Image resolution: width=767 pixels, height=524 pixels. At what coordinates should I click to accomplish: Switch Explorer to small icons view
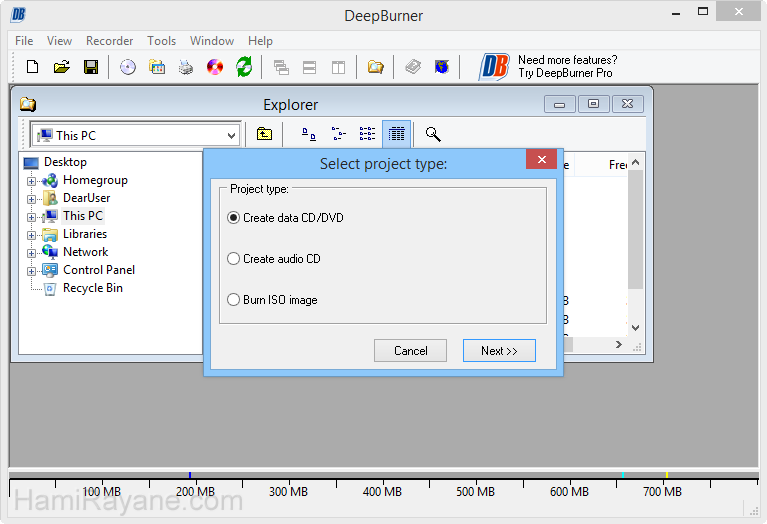pyautogui.click(x=338, y=134)
